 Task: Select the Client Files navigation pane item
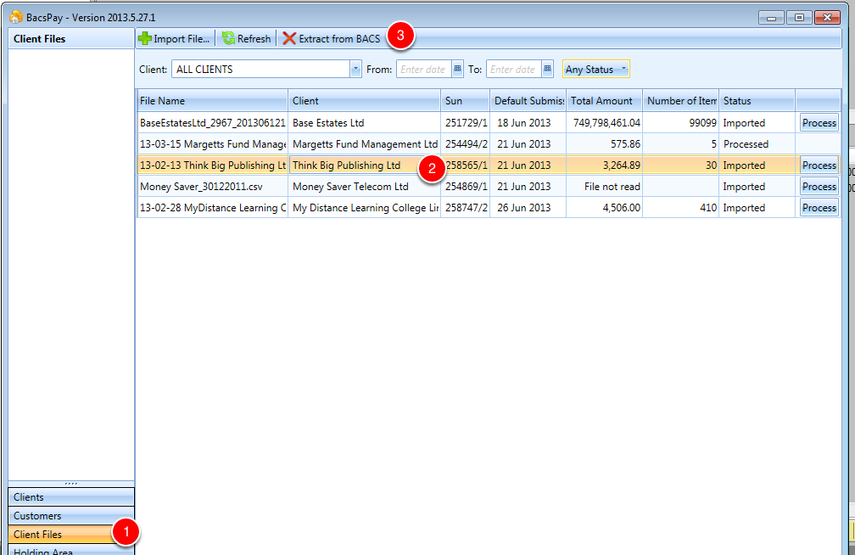point(71,534)
